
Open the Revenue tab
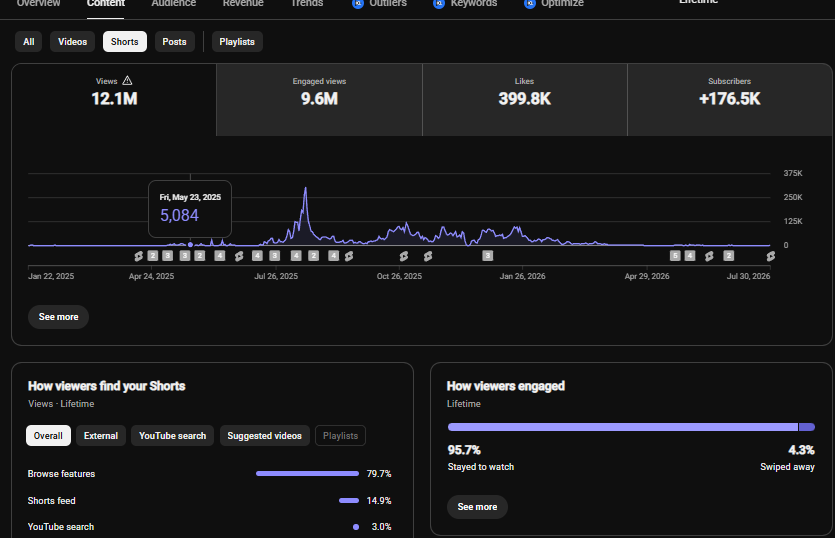(243, 4)
